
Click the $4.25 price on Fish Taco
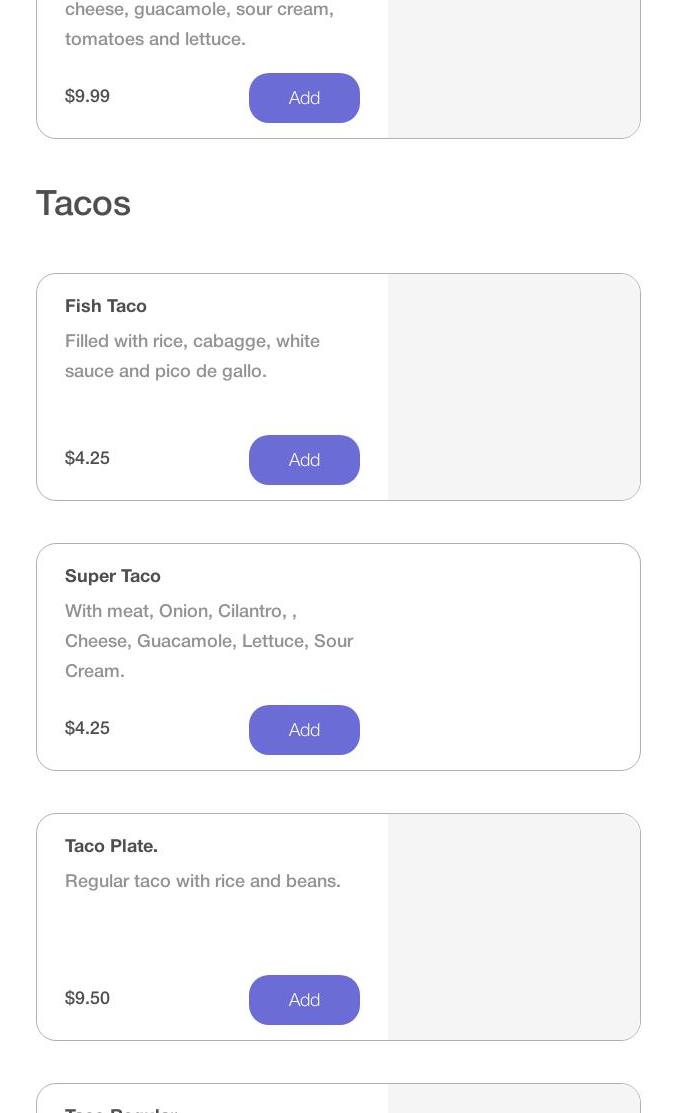(87, 458)
